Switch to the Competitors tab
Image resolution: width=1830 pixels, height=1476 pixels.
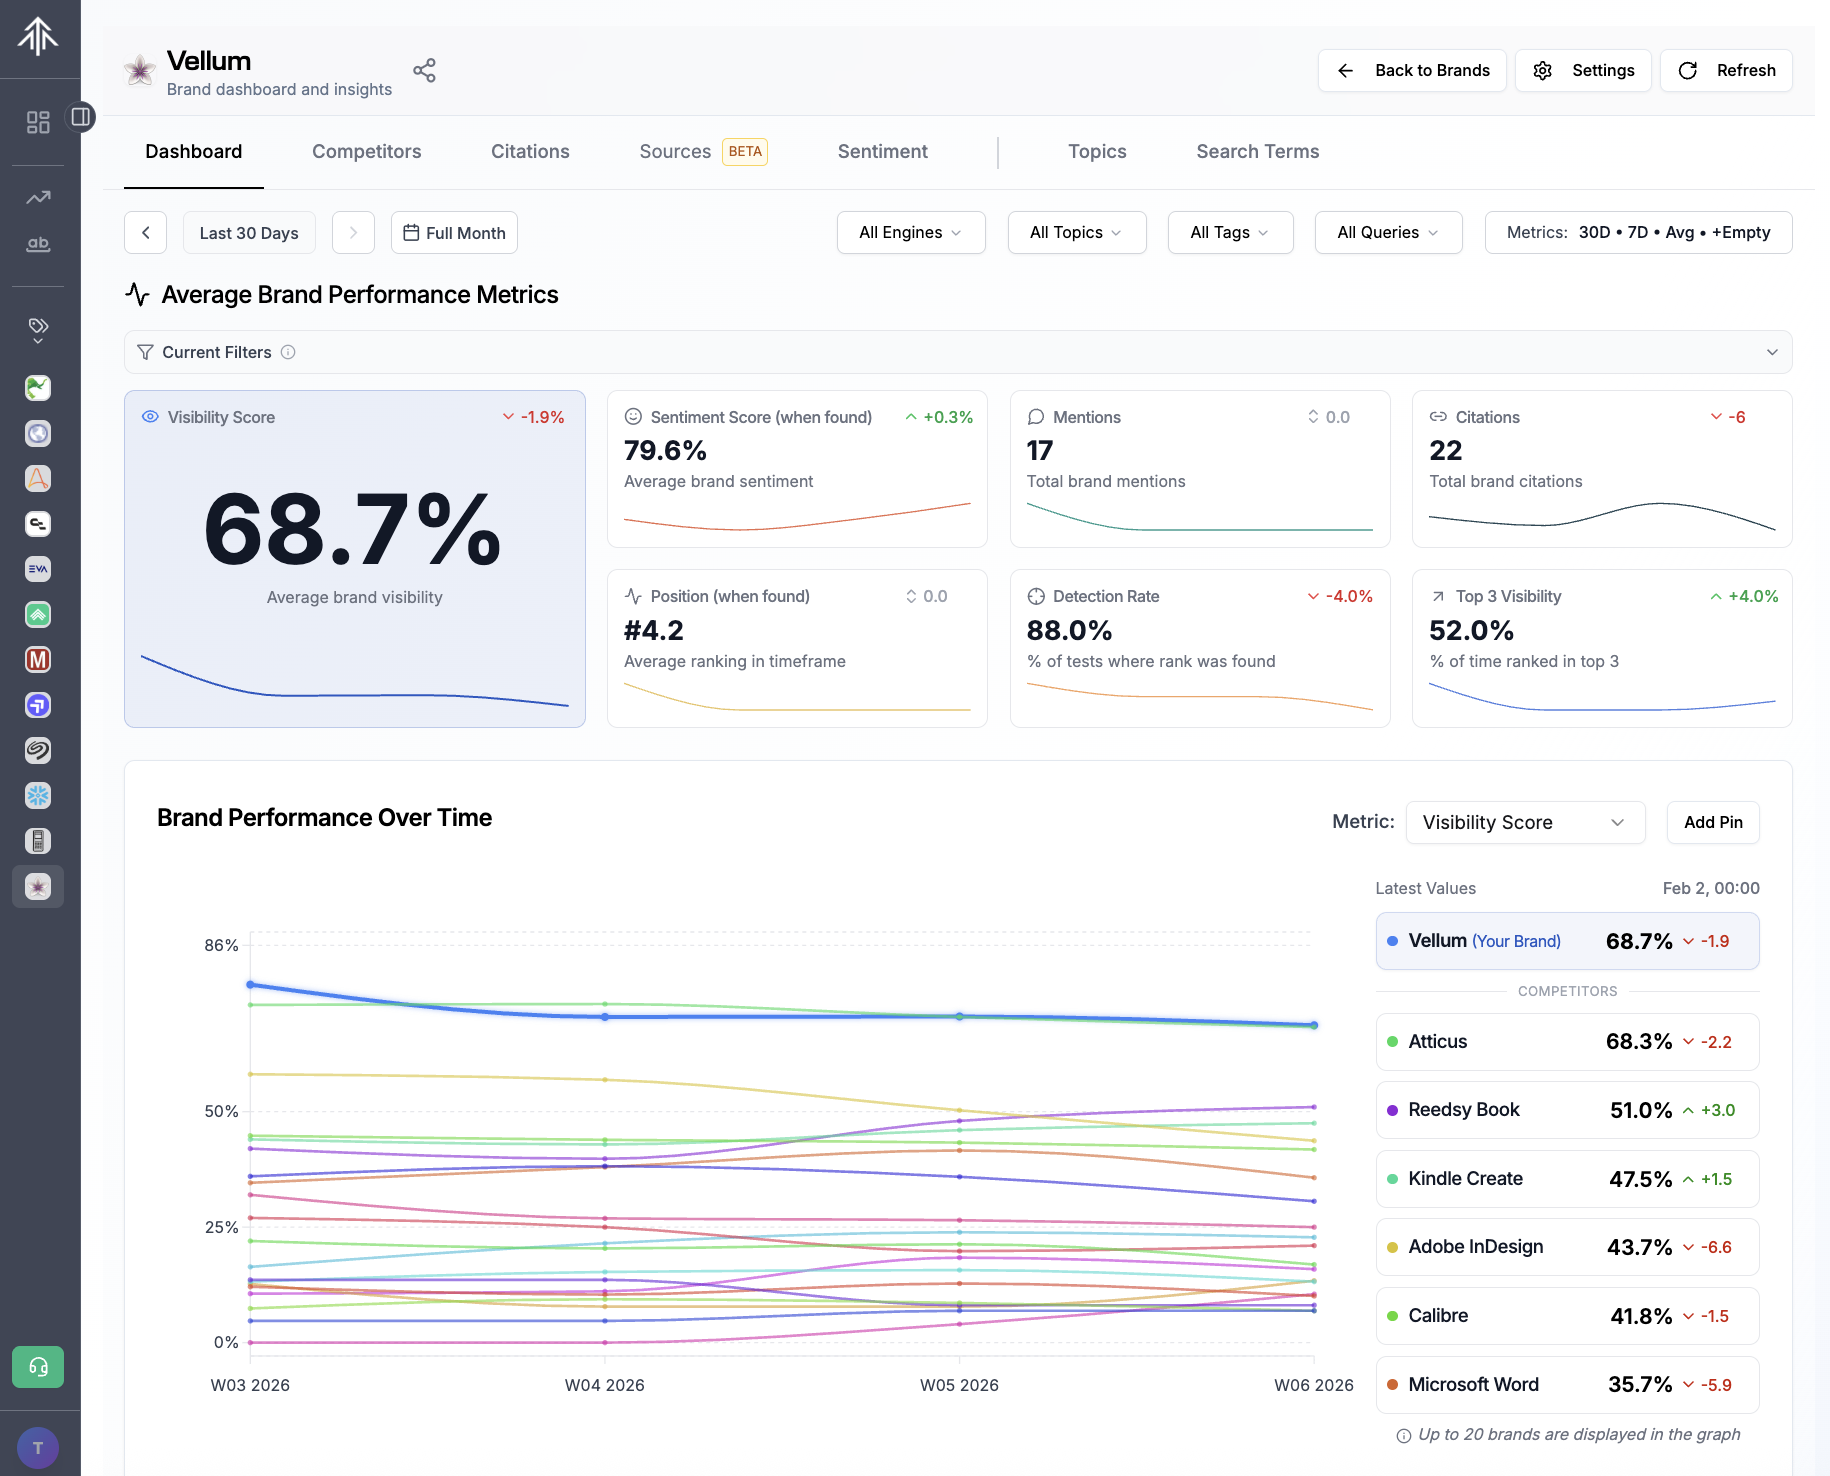[x=366, y=151]
